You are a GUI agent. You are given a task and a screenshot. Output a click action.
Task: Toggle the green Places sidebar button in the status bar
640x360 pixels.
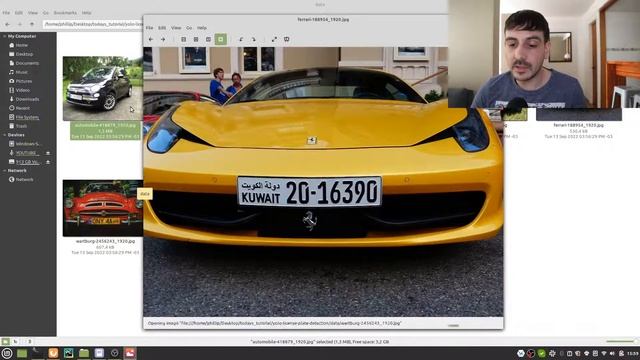point(5,341)
